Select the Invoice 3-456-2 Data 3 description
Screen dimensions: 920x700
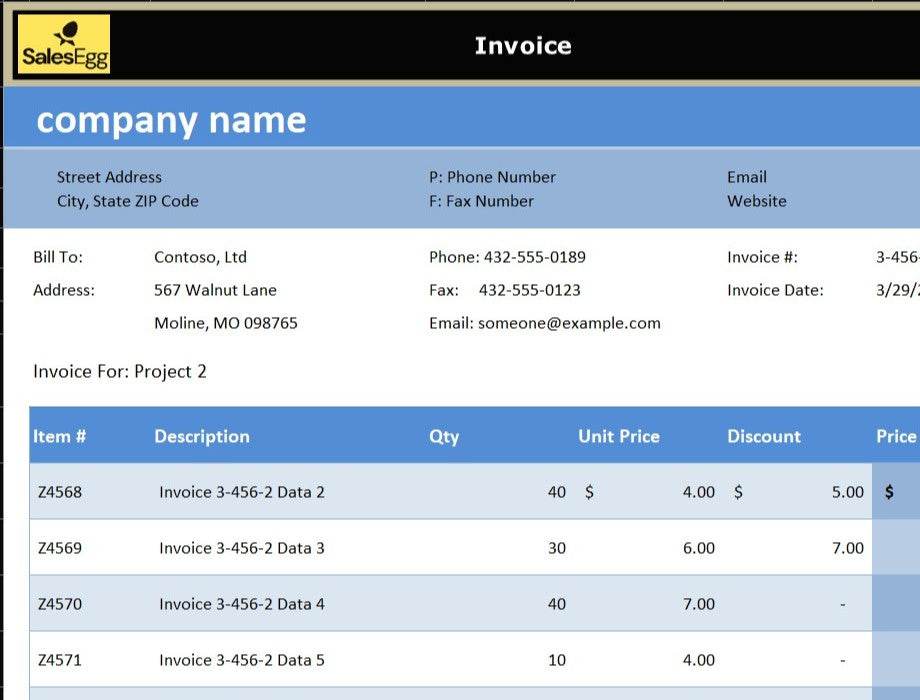(x=241, y=548)
